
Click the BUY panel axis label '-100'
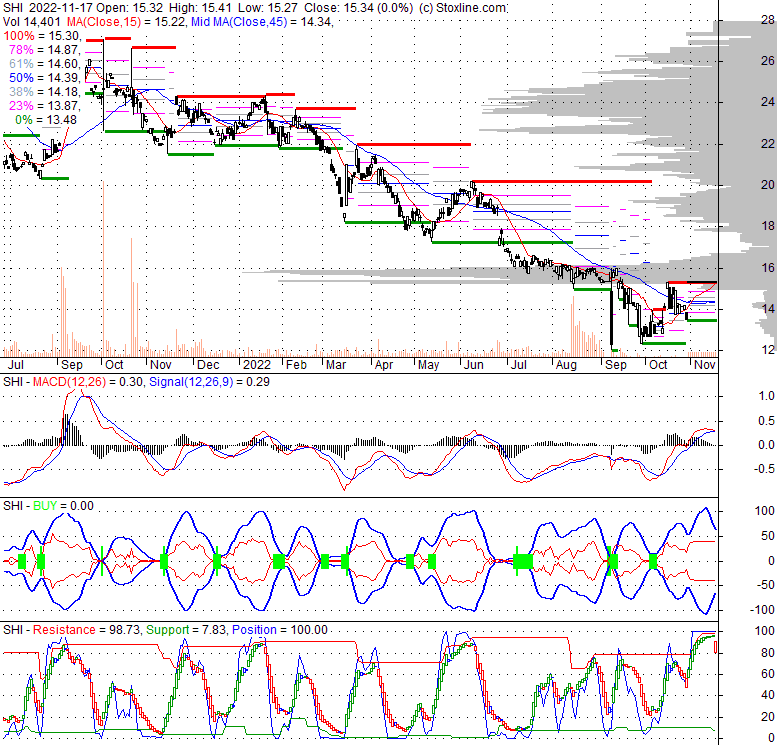click(762, 610)
